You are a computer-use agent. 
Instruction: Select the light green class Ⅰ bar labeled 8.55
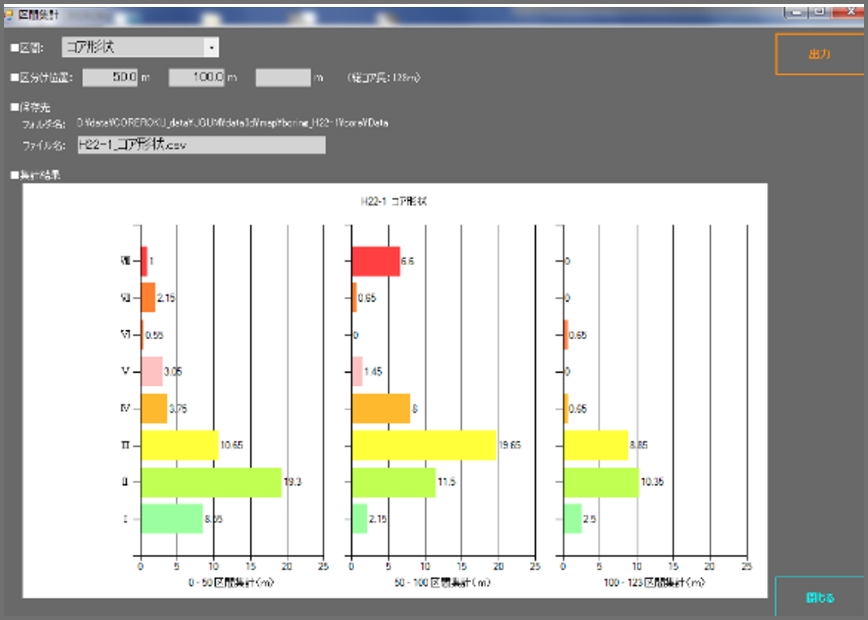click(x=171, y=519)
